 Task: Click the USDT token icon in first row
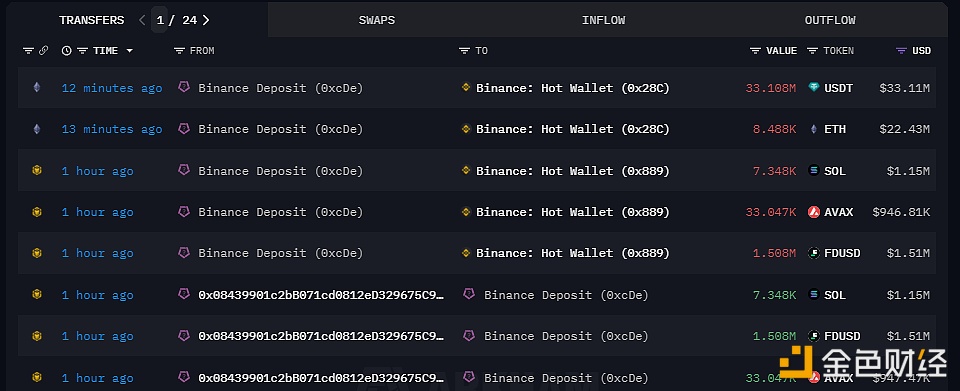(814, 88)
